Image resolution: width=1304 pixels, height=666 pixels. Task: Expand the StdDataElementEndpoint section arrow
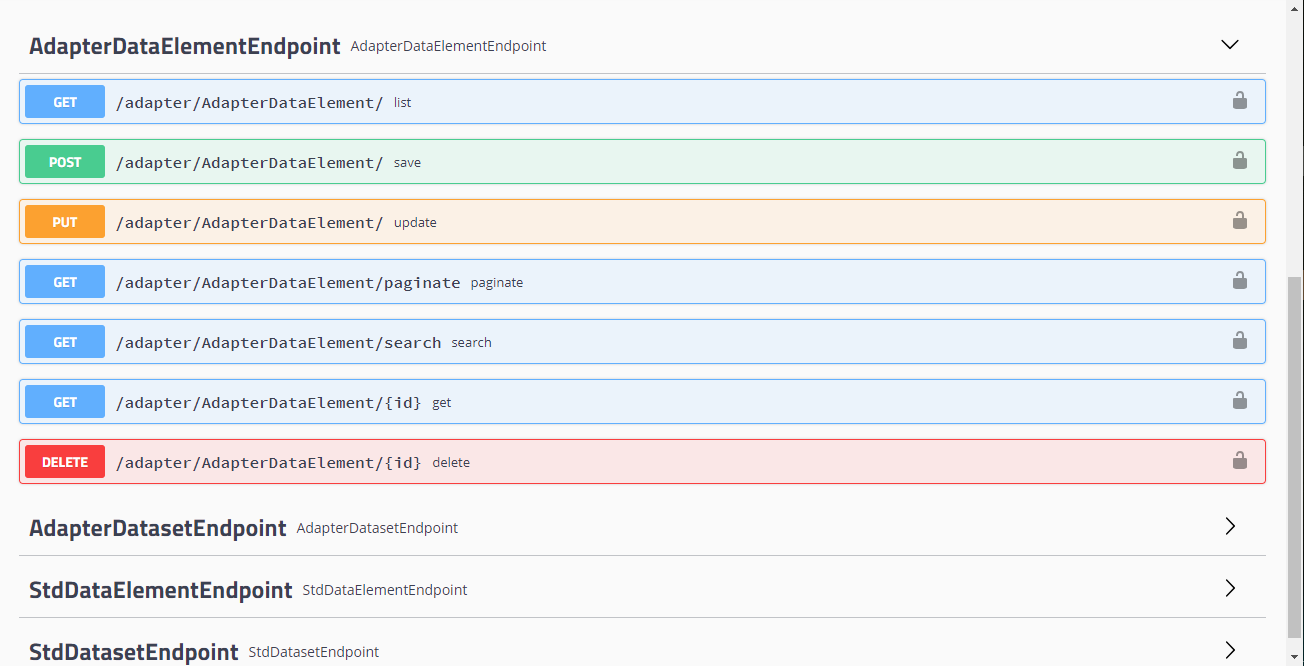pos(1230,588)
